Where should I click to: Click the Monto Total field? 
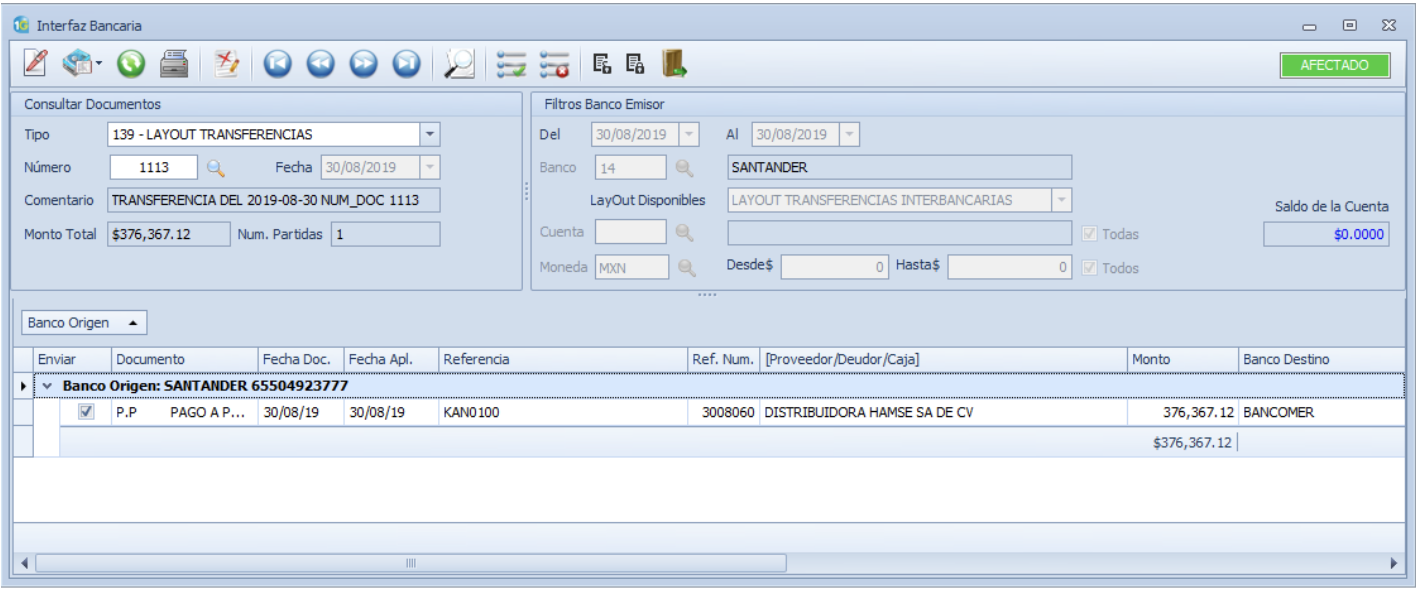[167, 234]
